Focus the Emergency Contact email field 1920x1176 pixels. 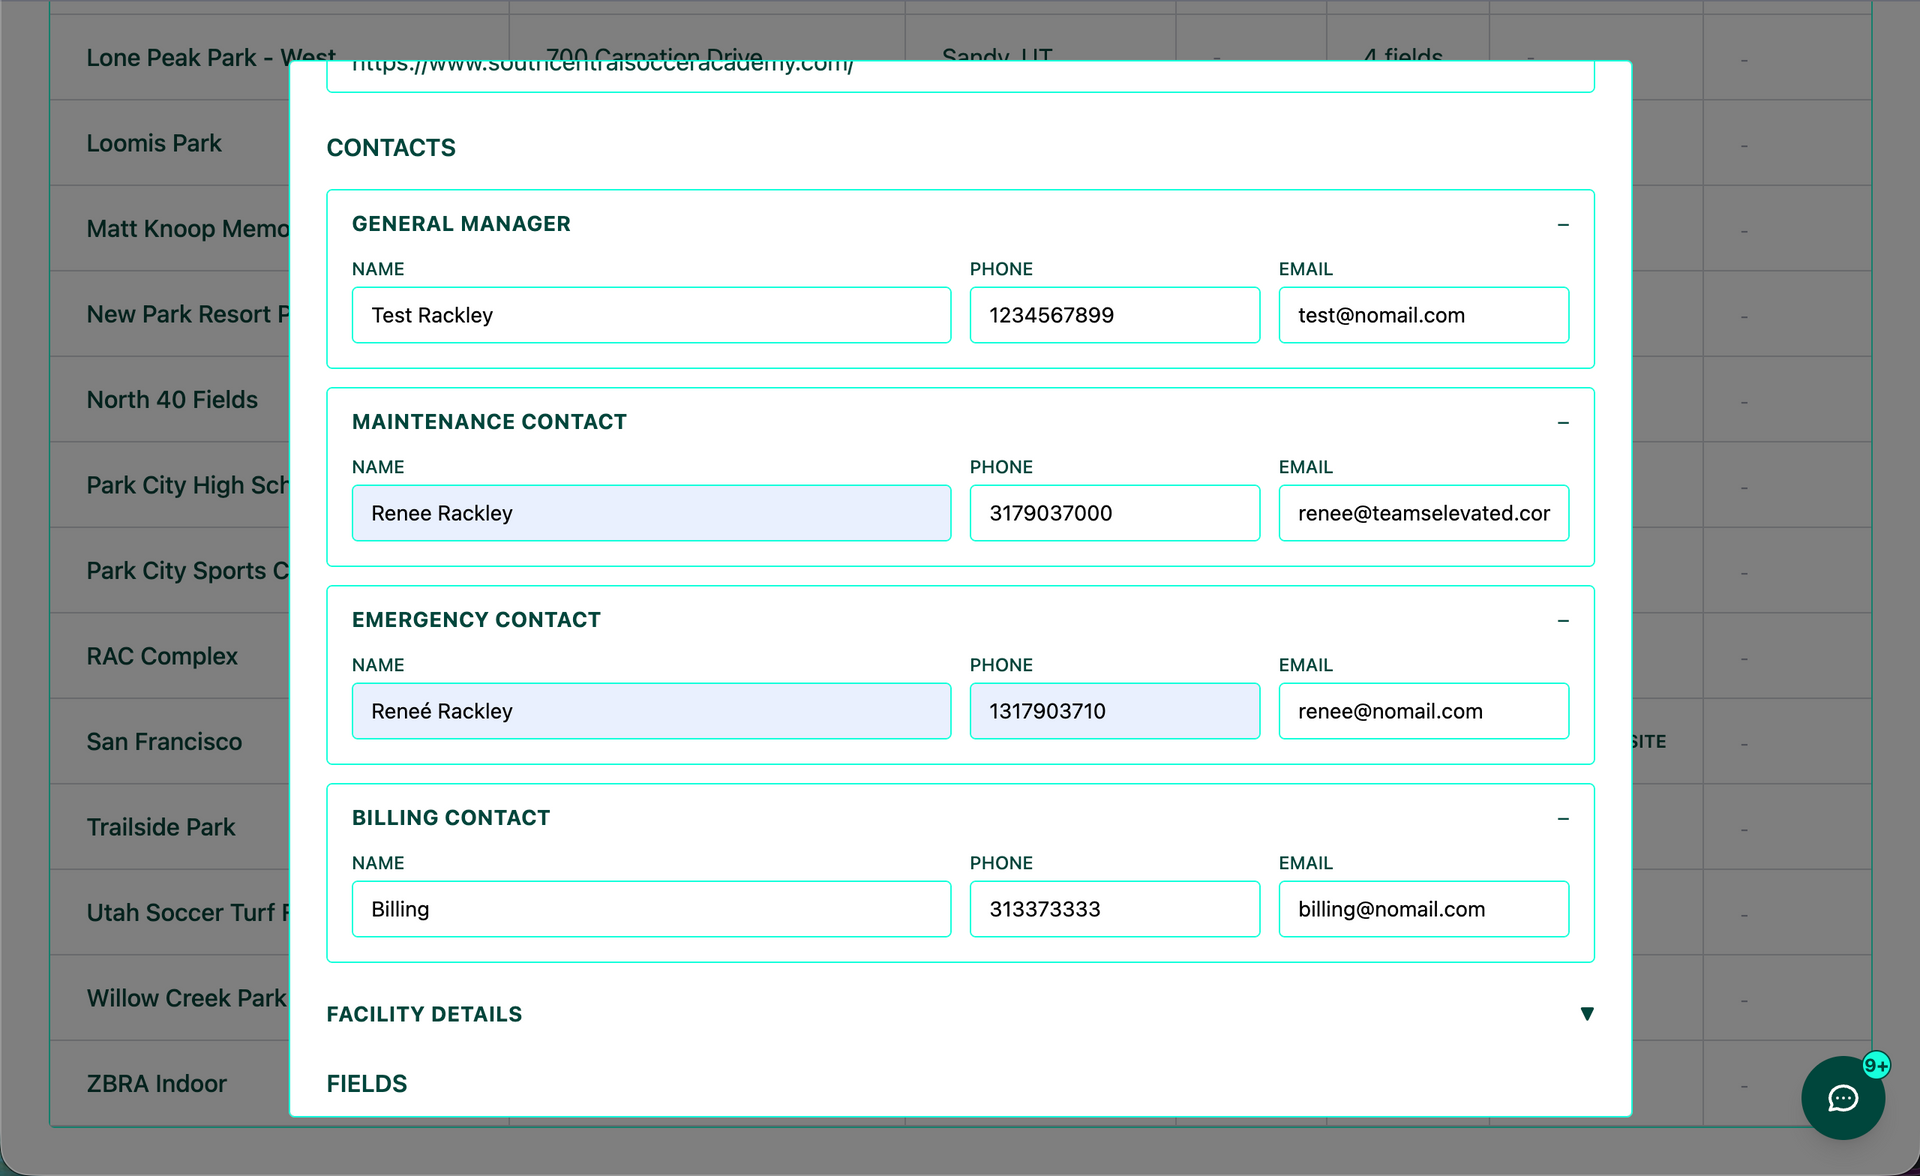1423,711
